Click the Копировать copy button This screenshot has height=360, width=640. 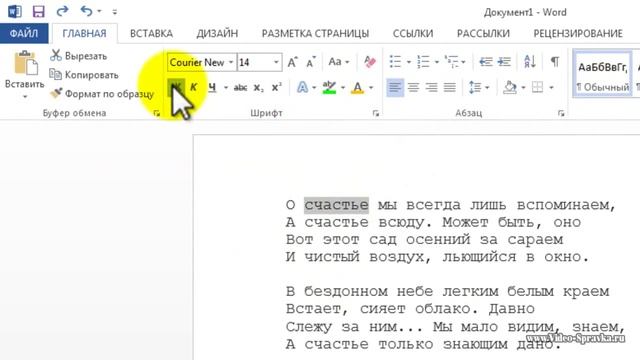pyautogui.click(x=84, y=75)
